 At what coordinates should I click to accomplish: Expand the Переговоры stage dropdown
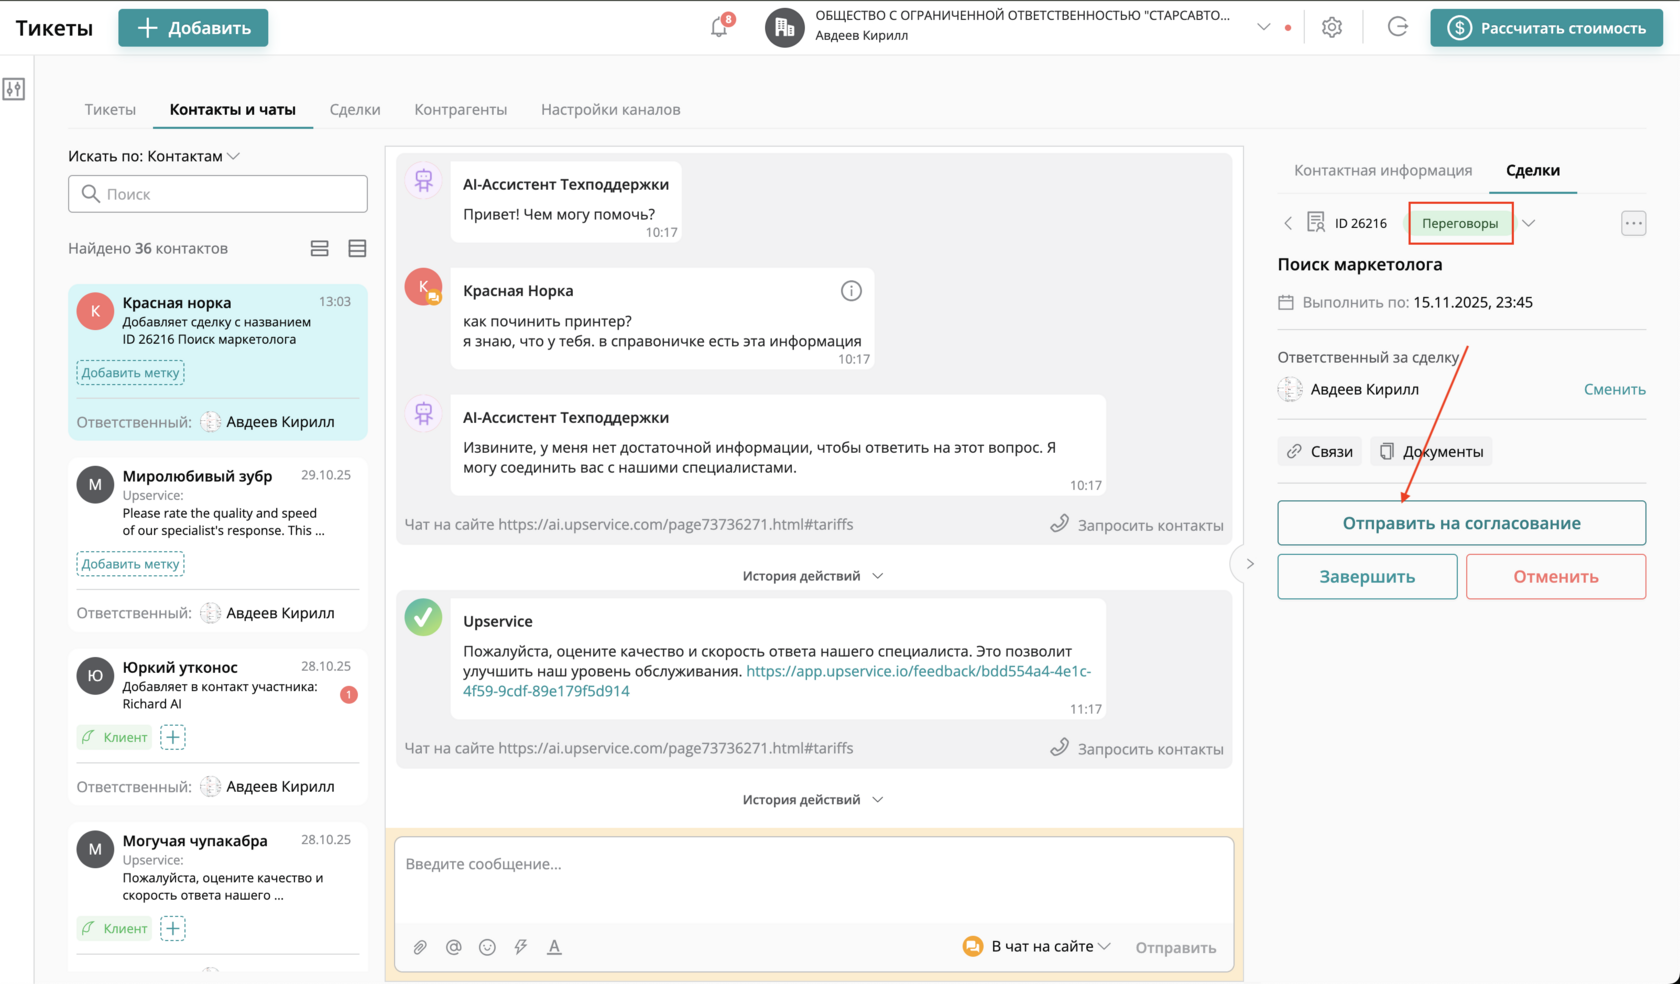pyautogui.click(x=1529, y=223)
